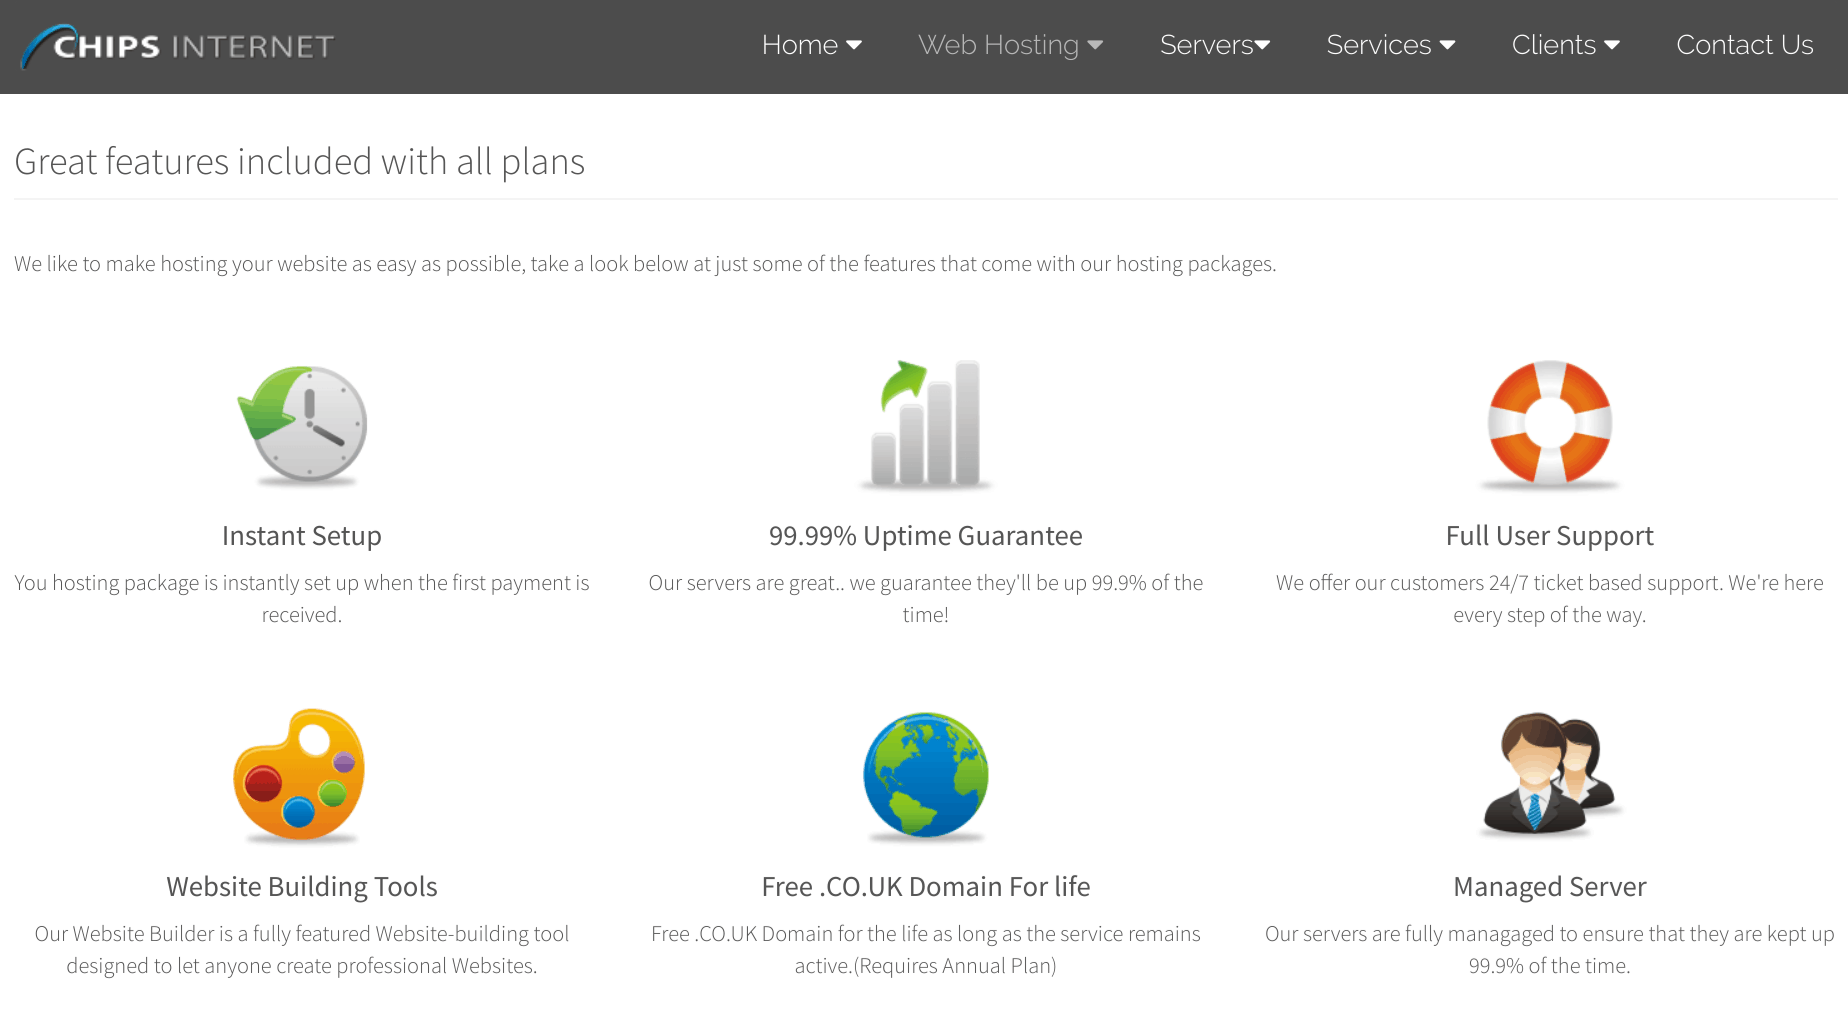Open the Home menu
The width and height of the screenshot is (1848, 1009).
pyautogui.click(x=811, y=45)
